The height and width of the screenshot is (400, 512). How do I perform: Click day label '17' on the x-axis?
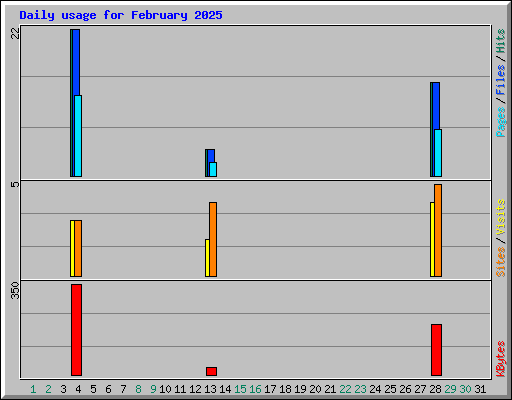pos(270,389)
